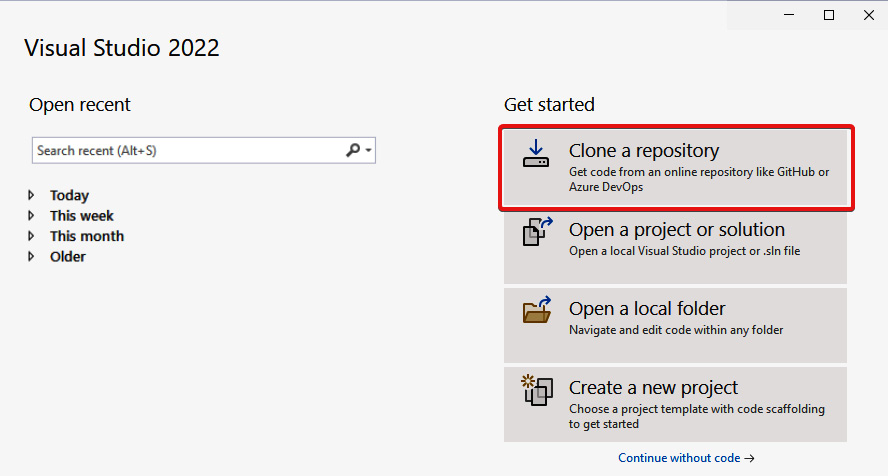Click Continue without code link
Screen dimensions: 888x476
point(686,458)
